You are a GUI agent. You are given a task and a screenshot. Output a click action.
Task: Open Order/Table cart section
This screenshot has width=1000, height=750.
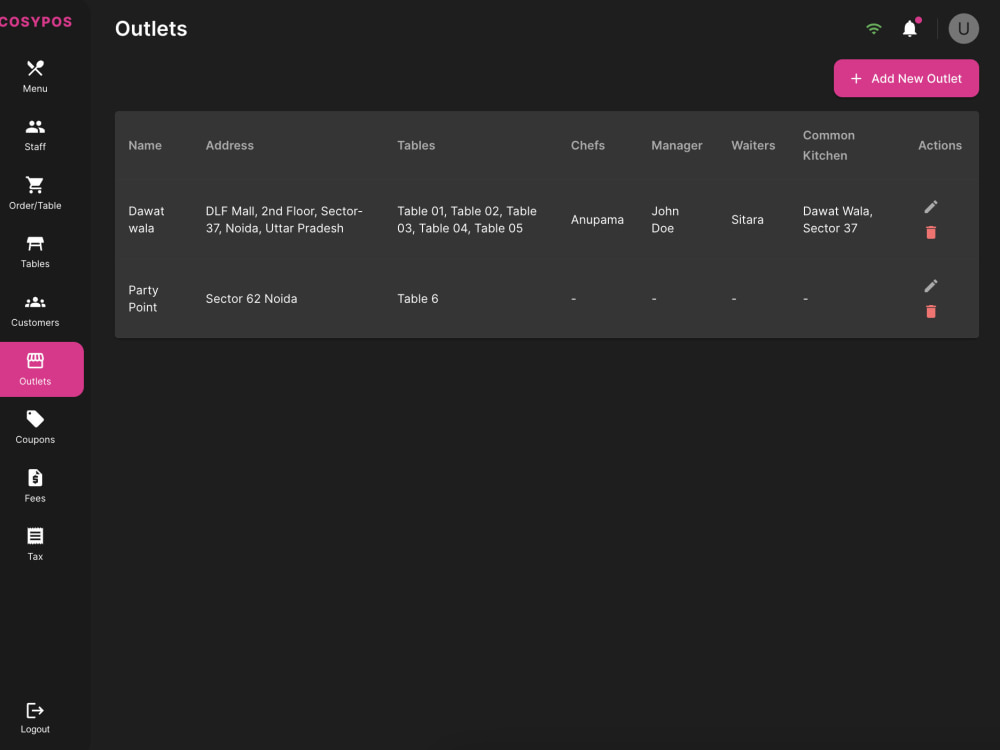click(x=35, y=194)
